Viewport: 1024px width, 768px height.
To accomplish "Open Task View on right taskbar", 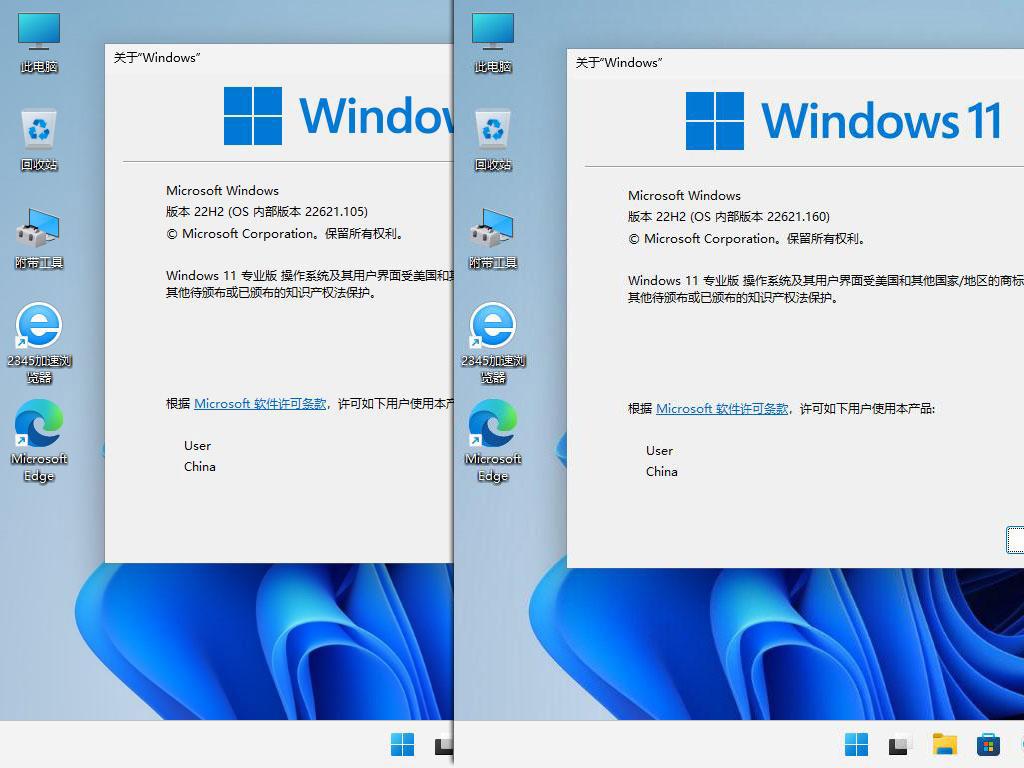I will coord(900,744).
